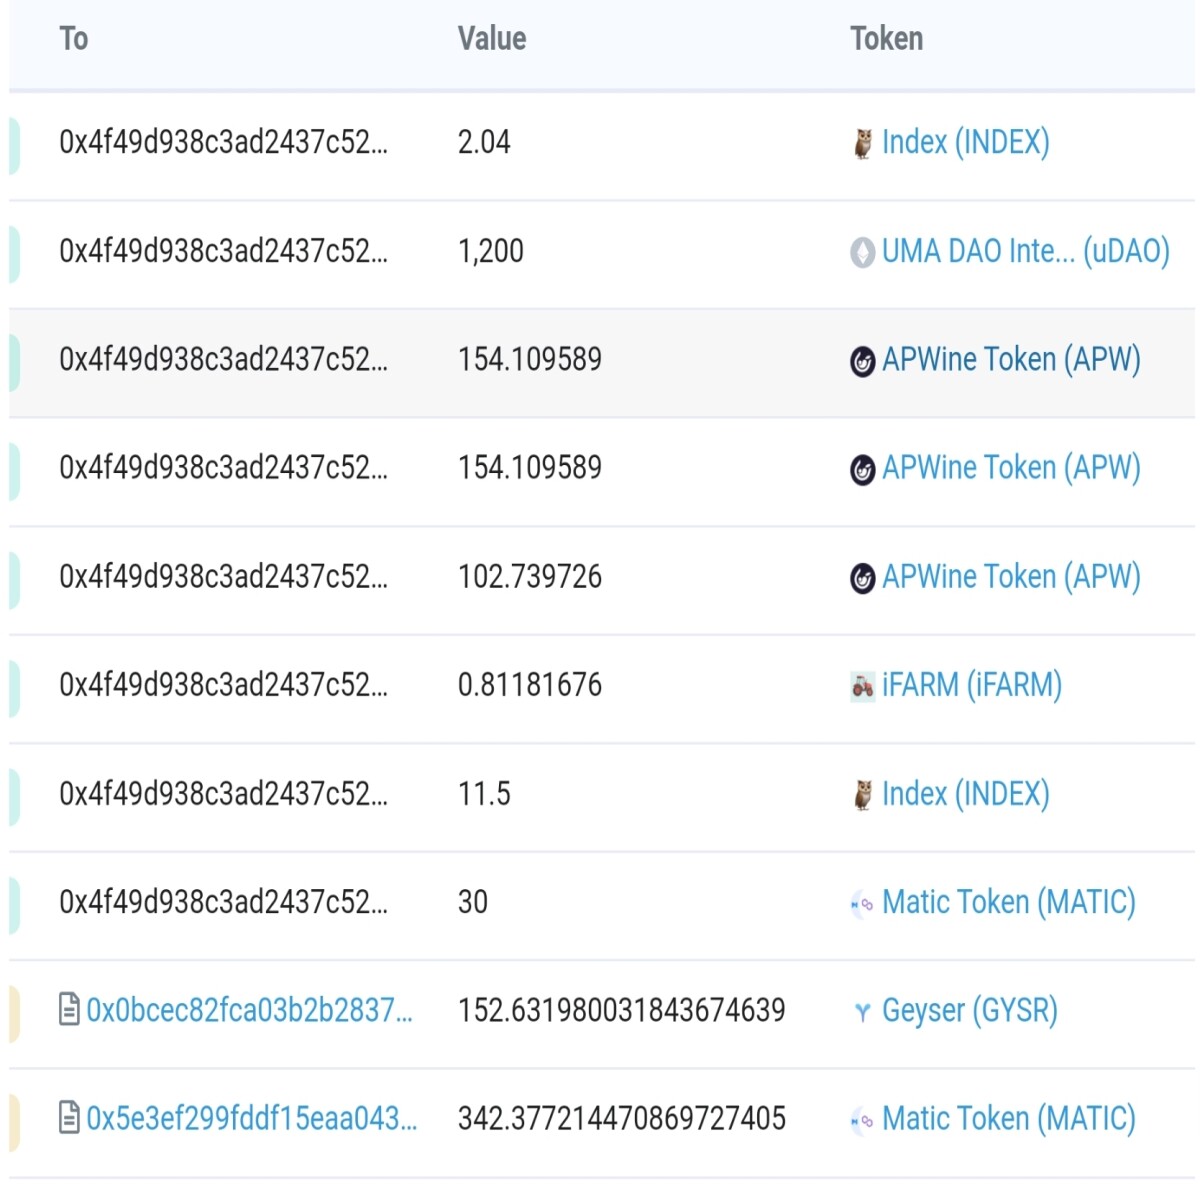
Task: Click the APWine icon in the first 154.109589 row
Action: [862, 361]
